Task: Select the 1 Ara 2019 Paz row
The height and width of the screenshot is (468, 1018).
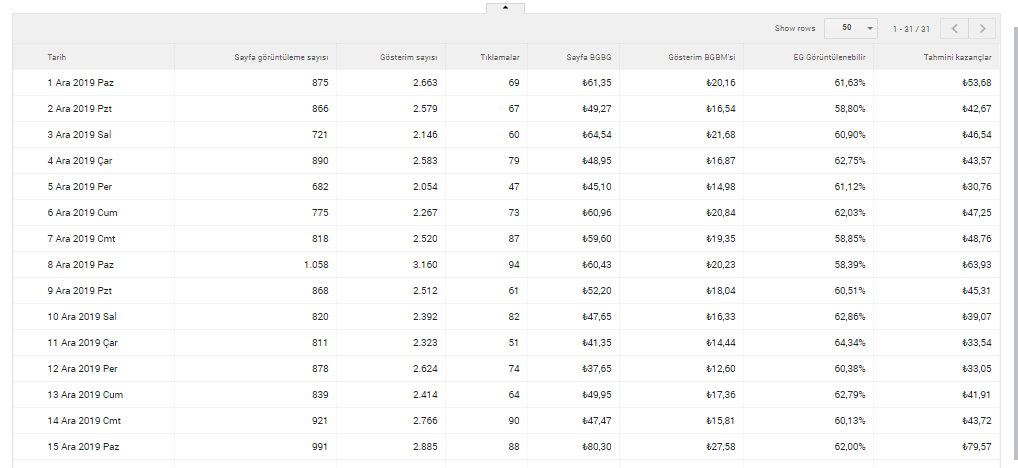Action: click(81, 82)
